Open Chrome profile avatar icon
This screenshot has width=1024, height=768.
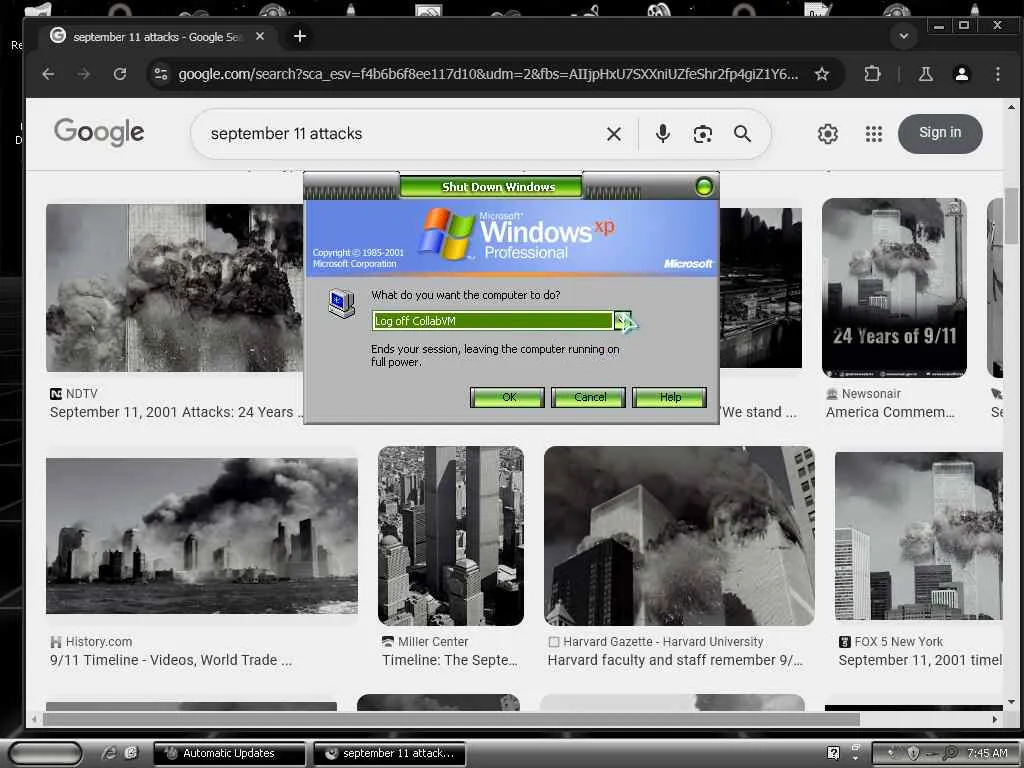(x=961, y=74)
